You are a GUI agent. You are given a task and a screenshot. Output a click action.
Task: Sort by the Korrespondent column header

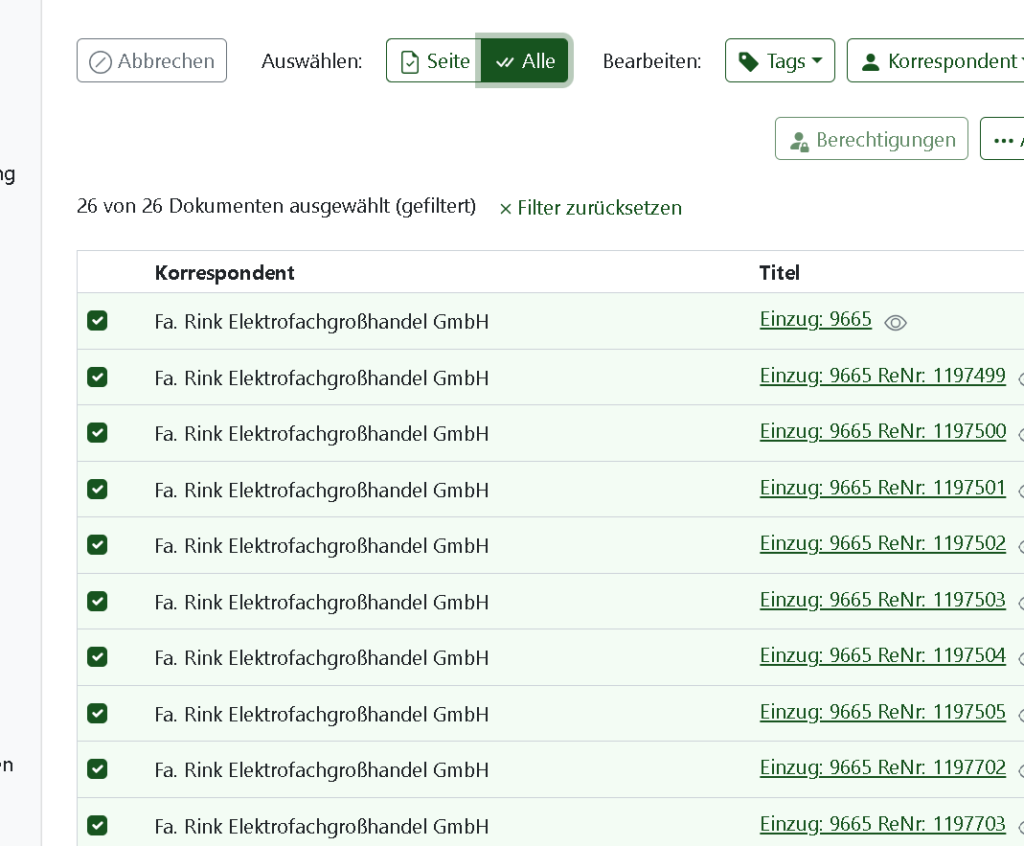pyautogui.click(x=224, y=273)
